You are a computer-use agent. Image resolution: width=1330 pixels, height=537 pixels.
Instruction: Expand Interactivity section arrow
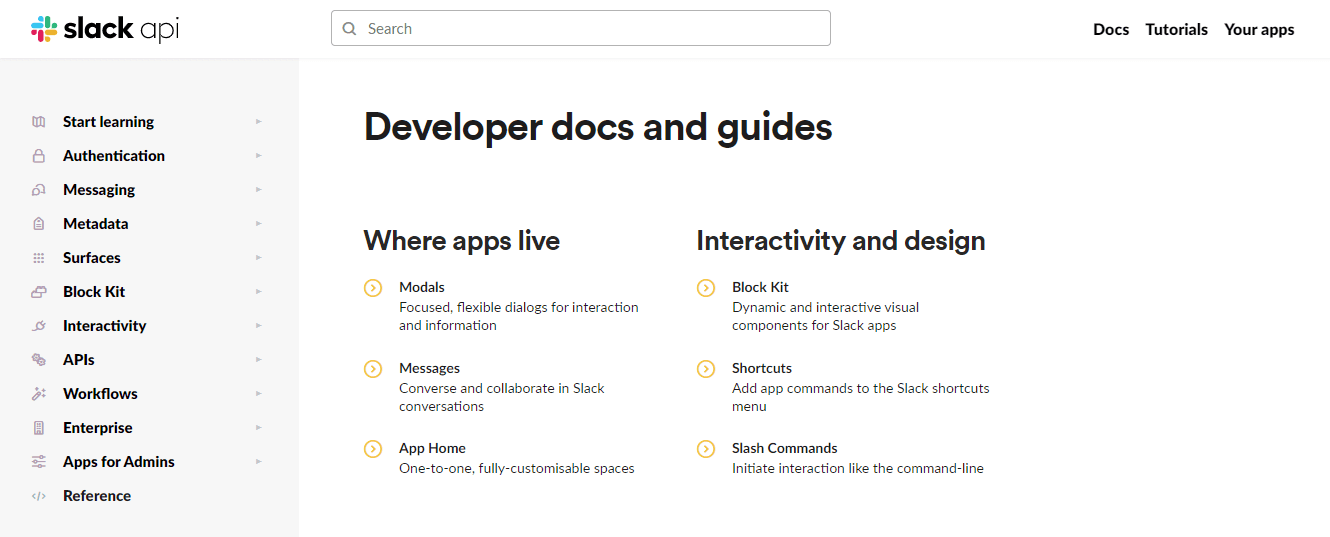point(259,326)
